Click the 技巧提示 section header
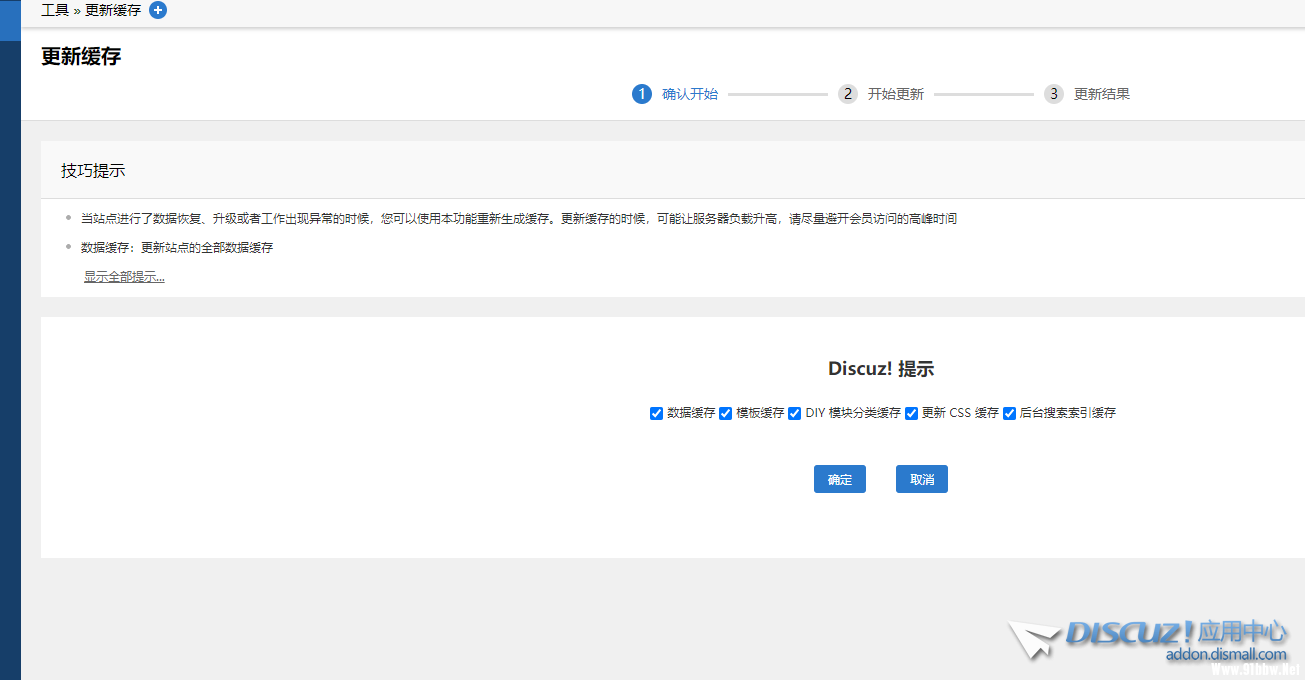The width and height of the screenshot is (1305, 680). tap(93, 171)
